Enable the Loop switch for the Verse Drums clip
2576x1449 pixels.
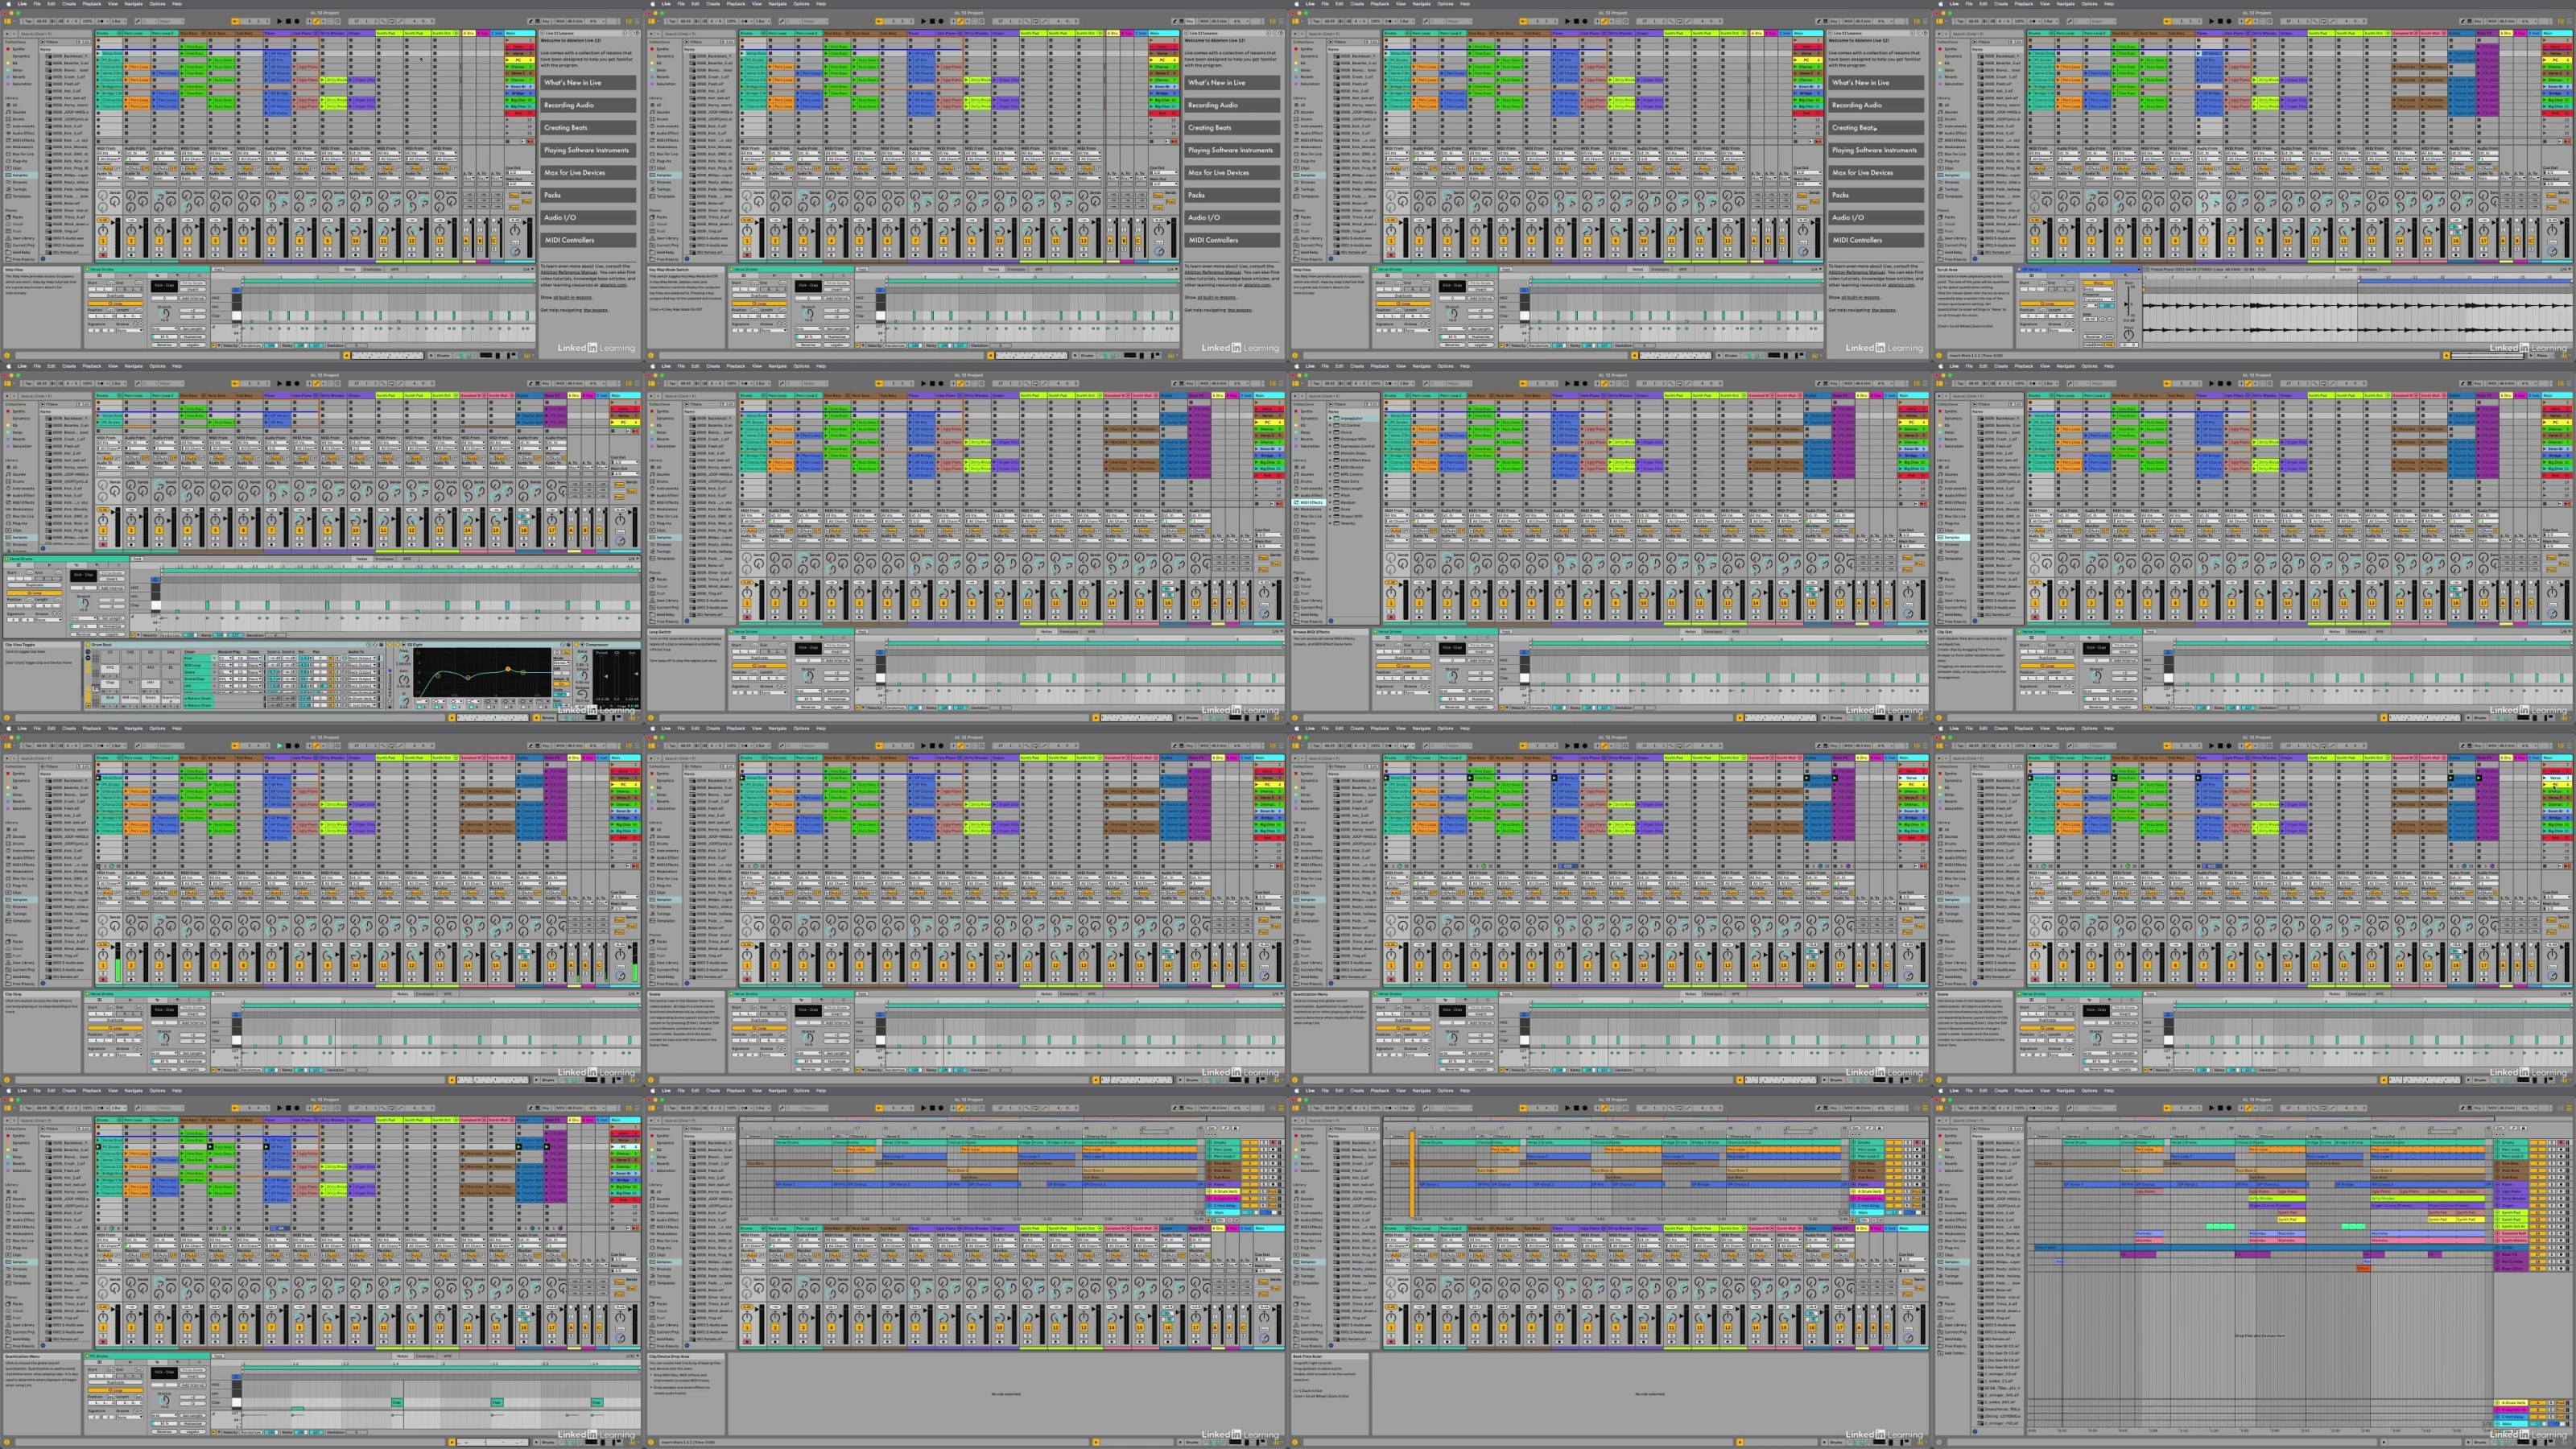(116, 303)
